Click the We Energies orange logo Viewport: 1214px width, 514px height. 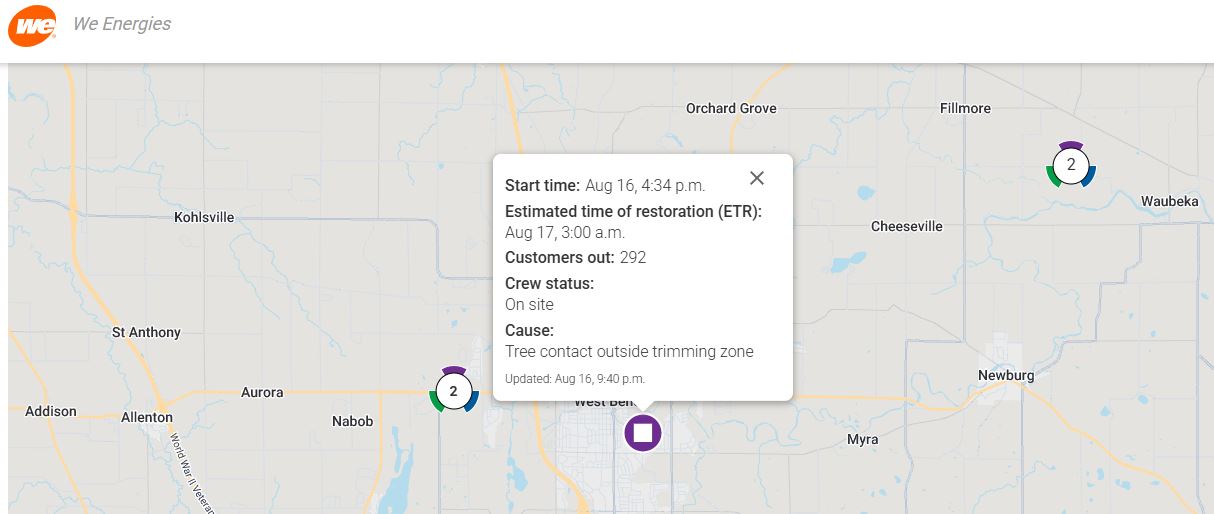click(x=32, y=25)
